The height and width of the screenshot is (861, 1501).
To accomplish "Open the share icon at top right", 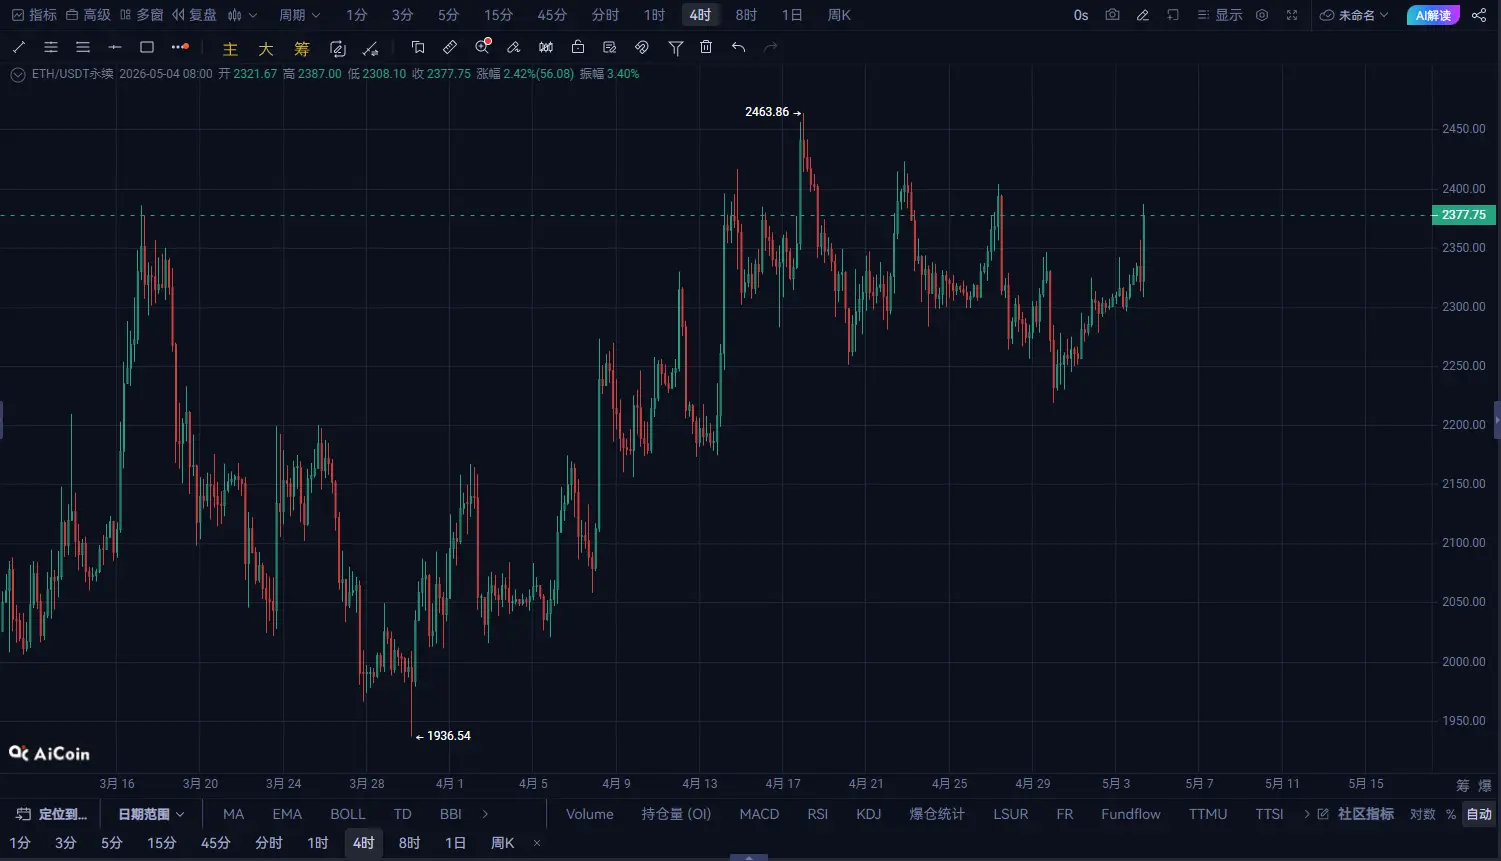I will pyautogui.click(x=1479, y=15).
